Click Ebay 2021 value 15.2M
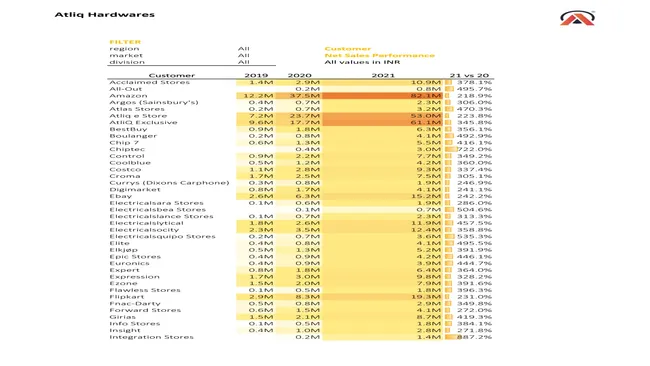650x366 pixels. (426, 196)
